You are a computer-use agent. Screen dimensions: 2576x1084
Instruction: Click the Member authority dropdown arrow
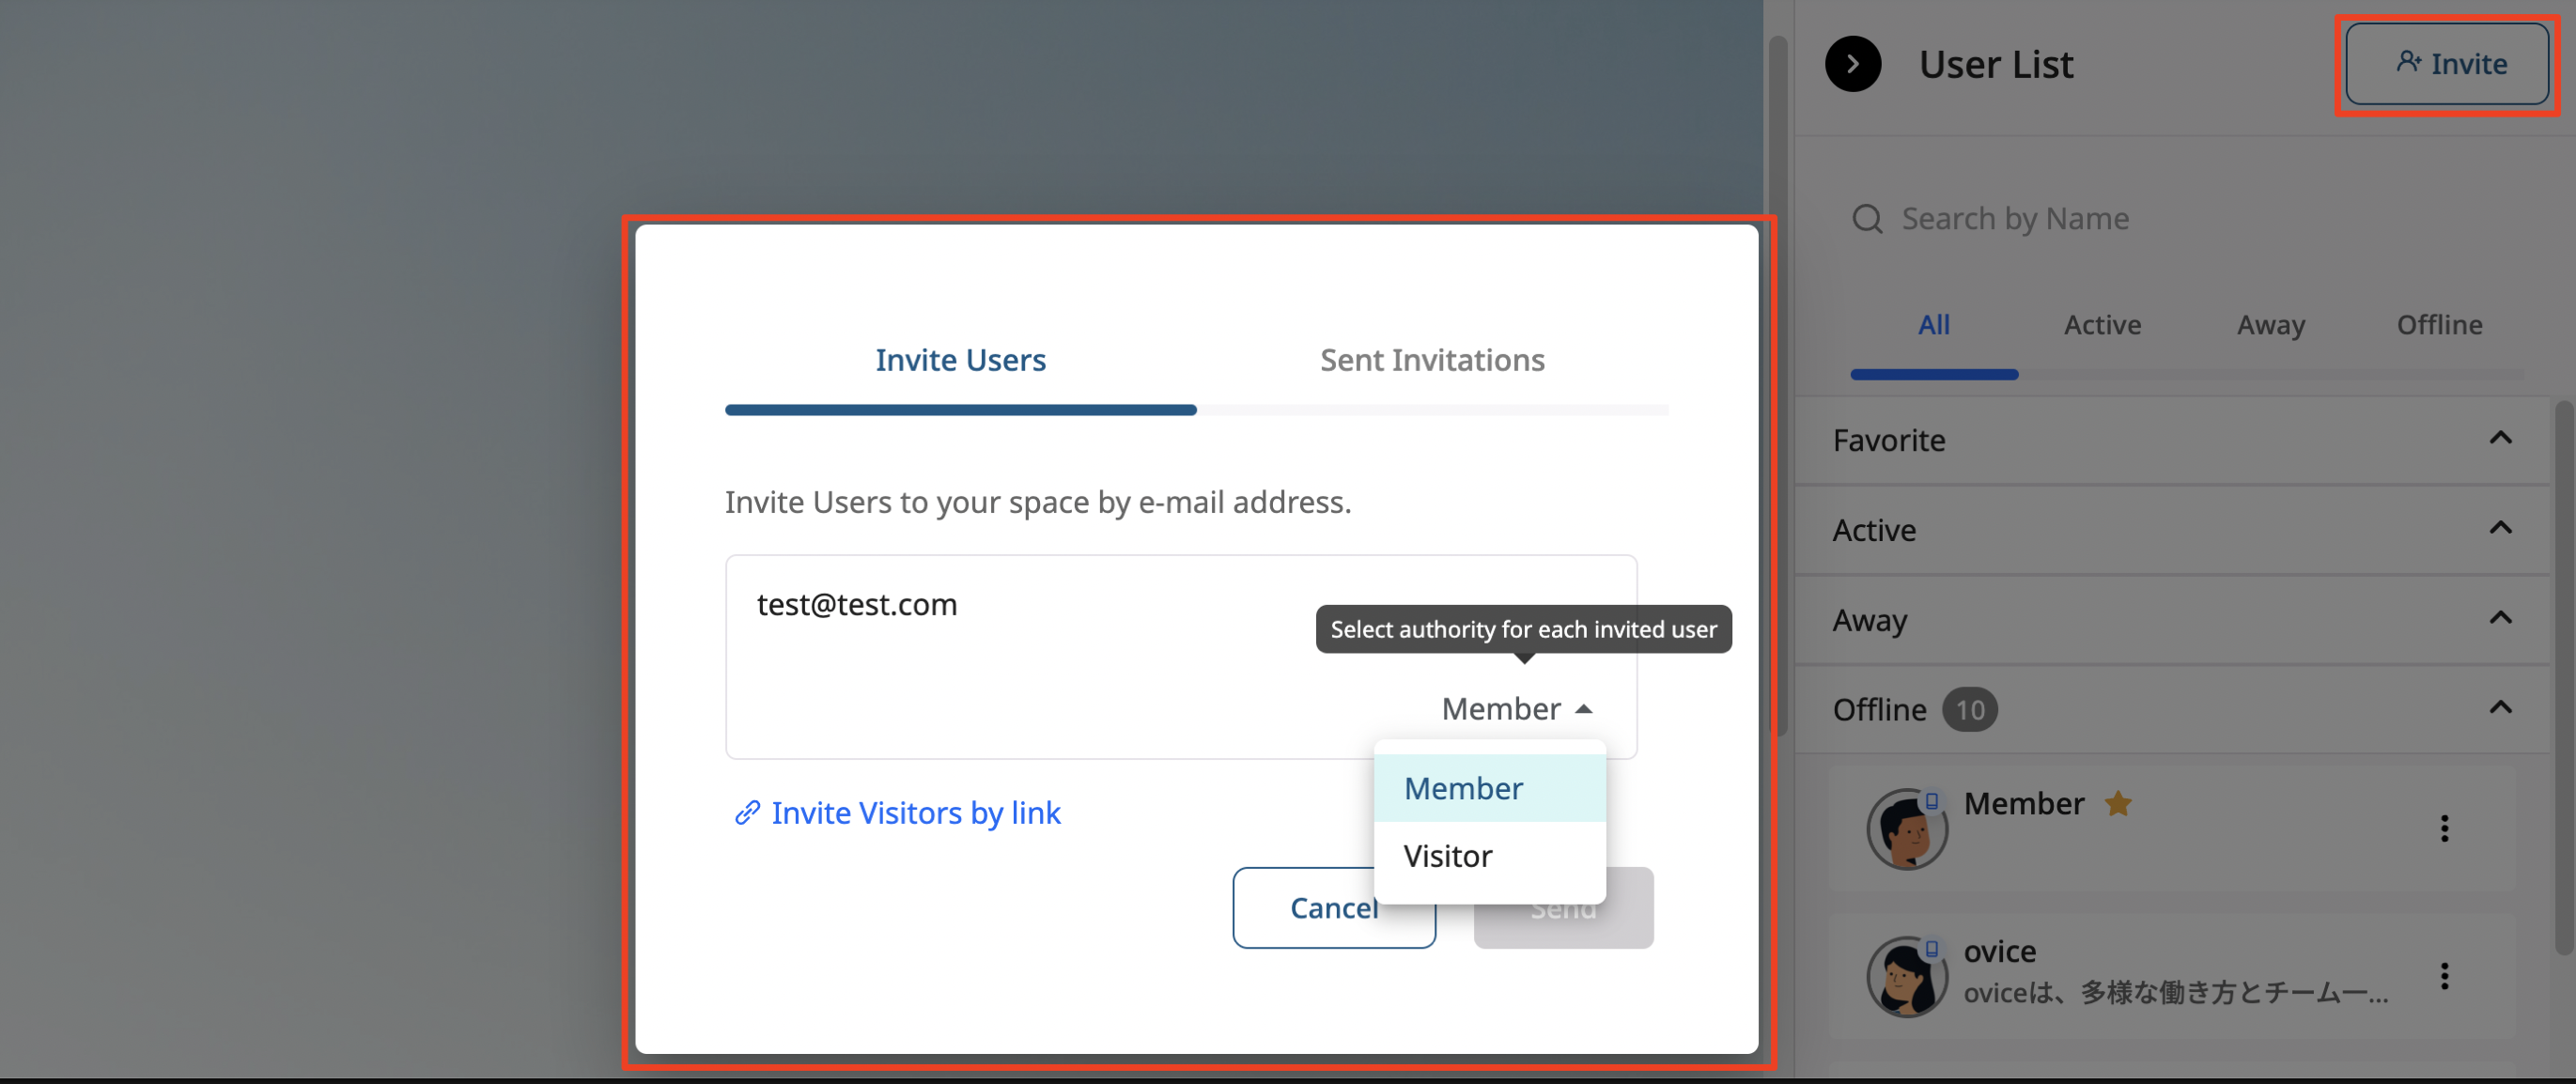pos(1583,709)
